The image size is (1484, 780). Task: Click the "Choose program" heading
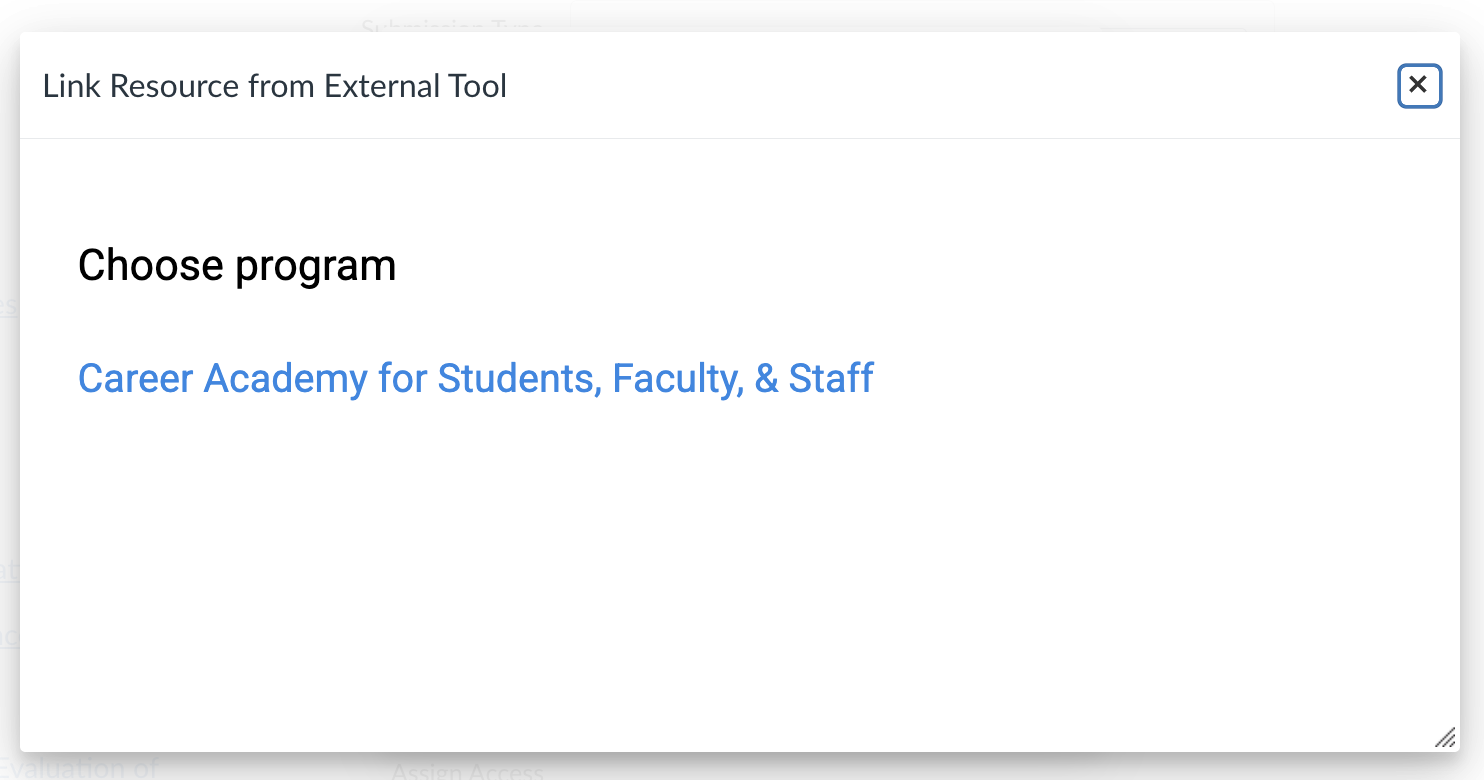(237, 266)
